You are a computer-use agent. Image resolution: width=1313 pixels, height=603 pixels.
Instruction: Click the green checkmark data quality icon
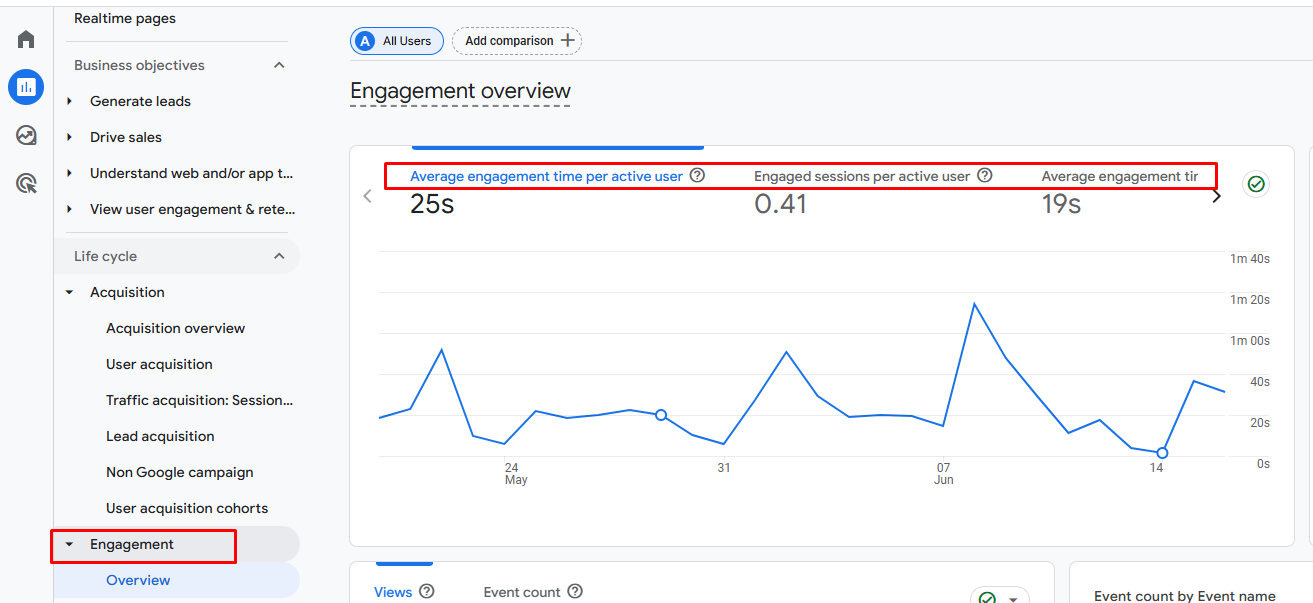click(x=1256, y=184)
